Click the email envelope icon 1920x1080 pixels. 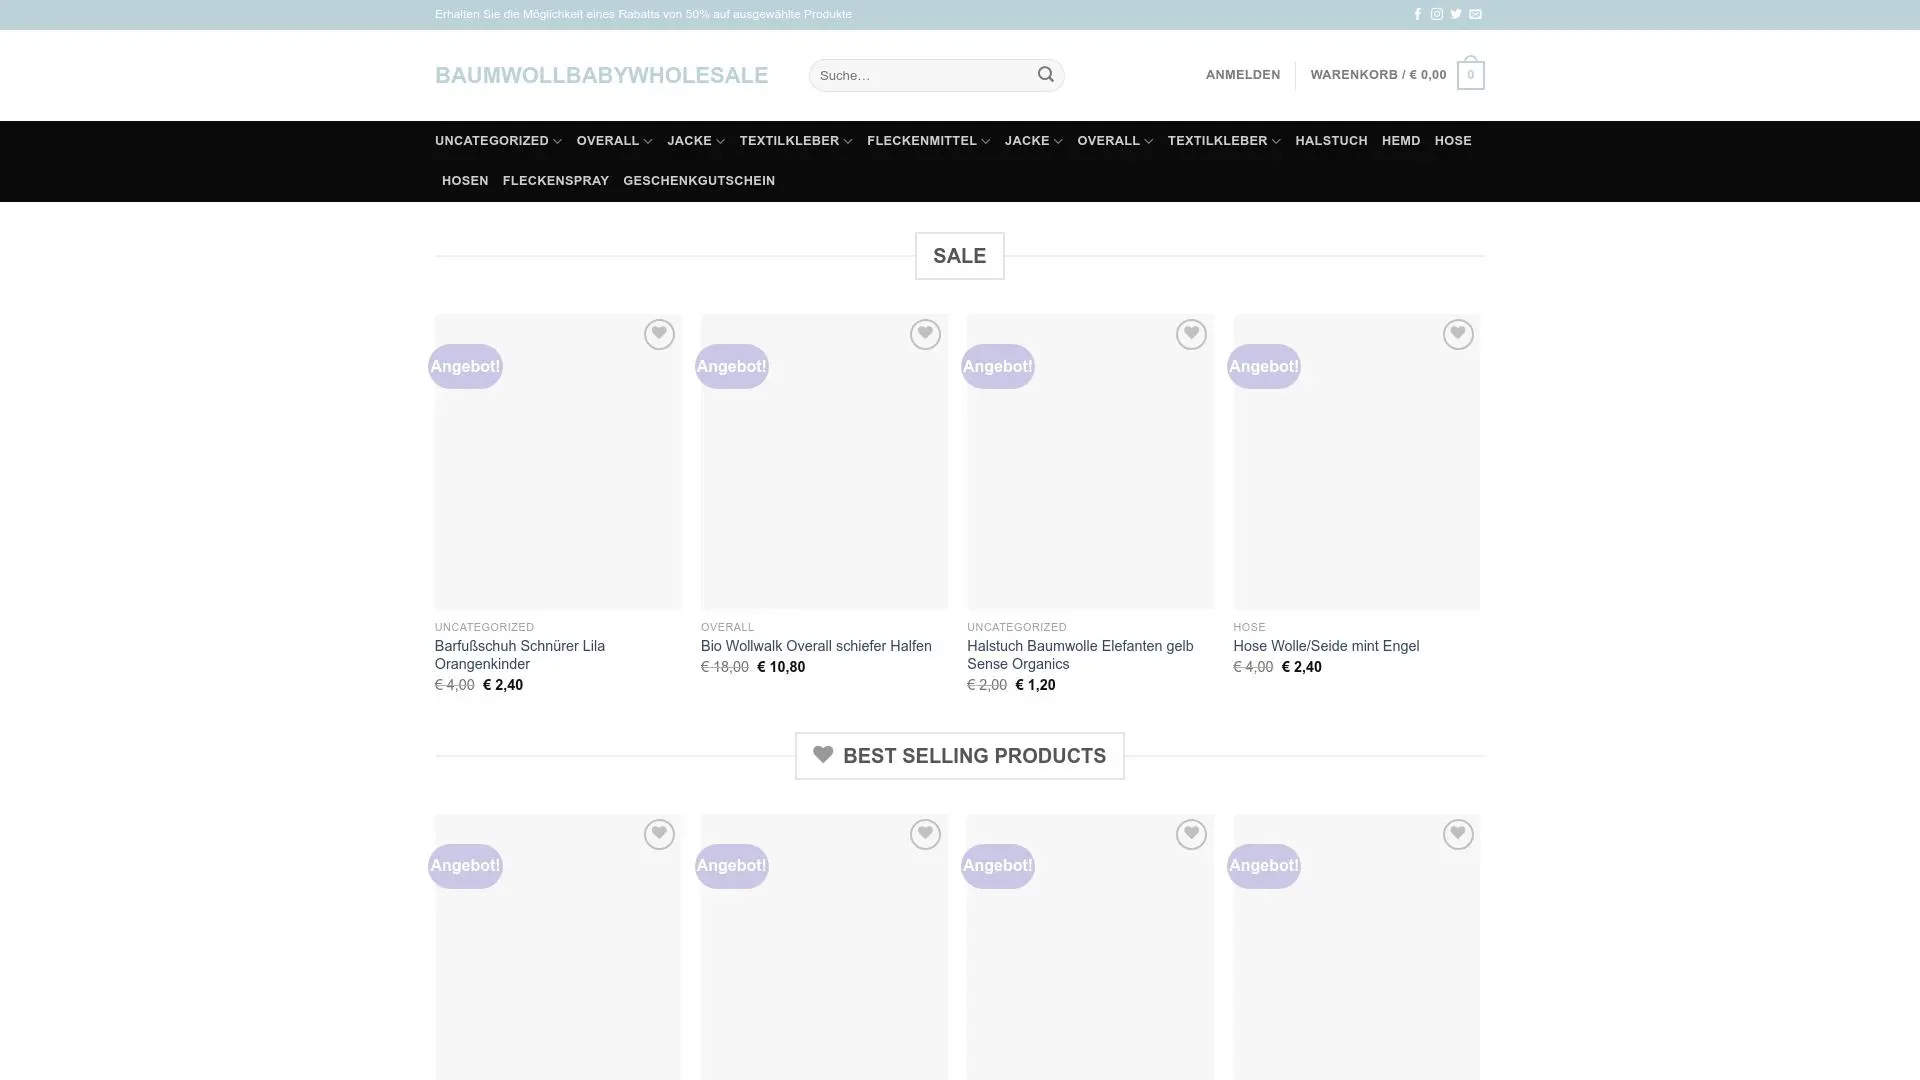tap(1475, 14)
